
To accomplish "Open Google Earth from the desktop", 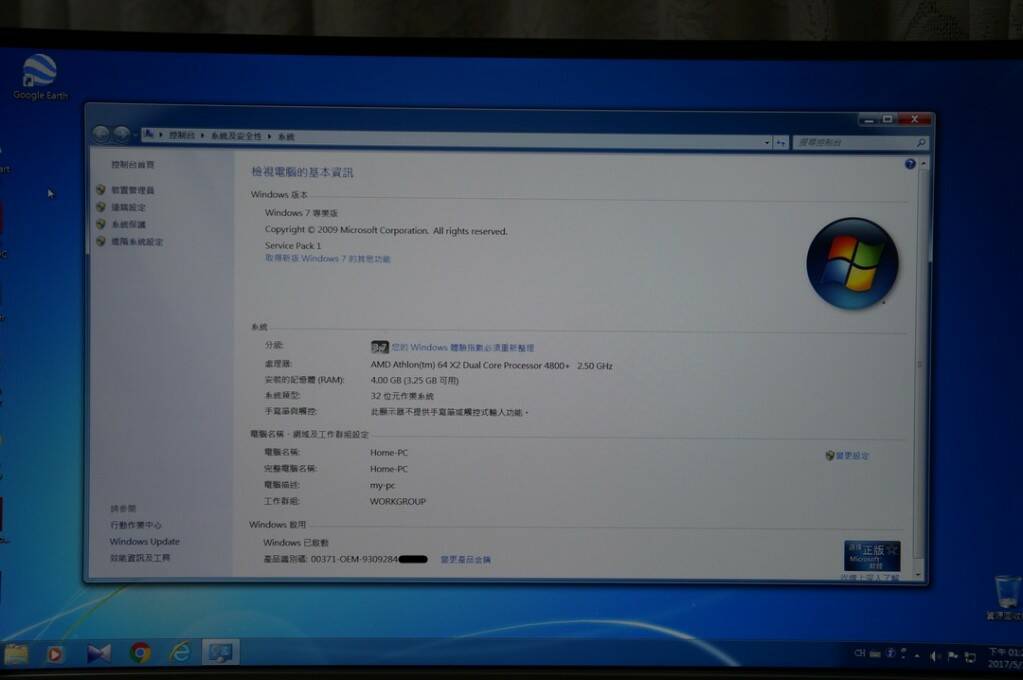I will 40,77.
